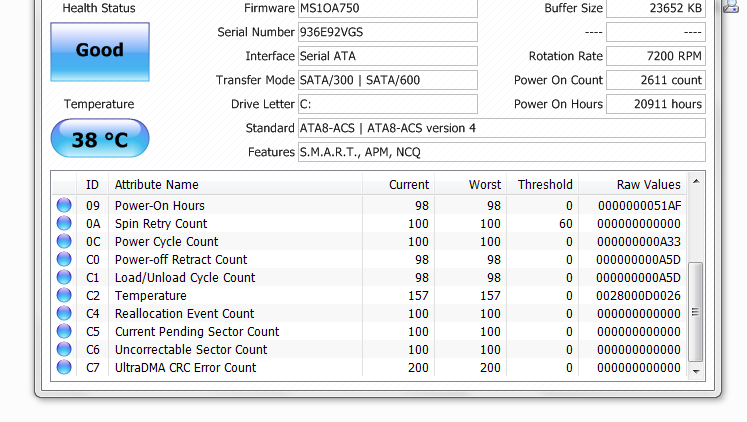Click status icon for Reallocation Event Count row
The height and width of the screenshot is (422, 747).
point(64,313)
